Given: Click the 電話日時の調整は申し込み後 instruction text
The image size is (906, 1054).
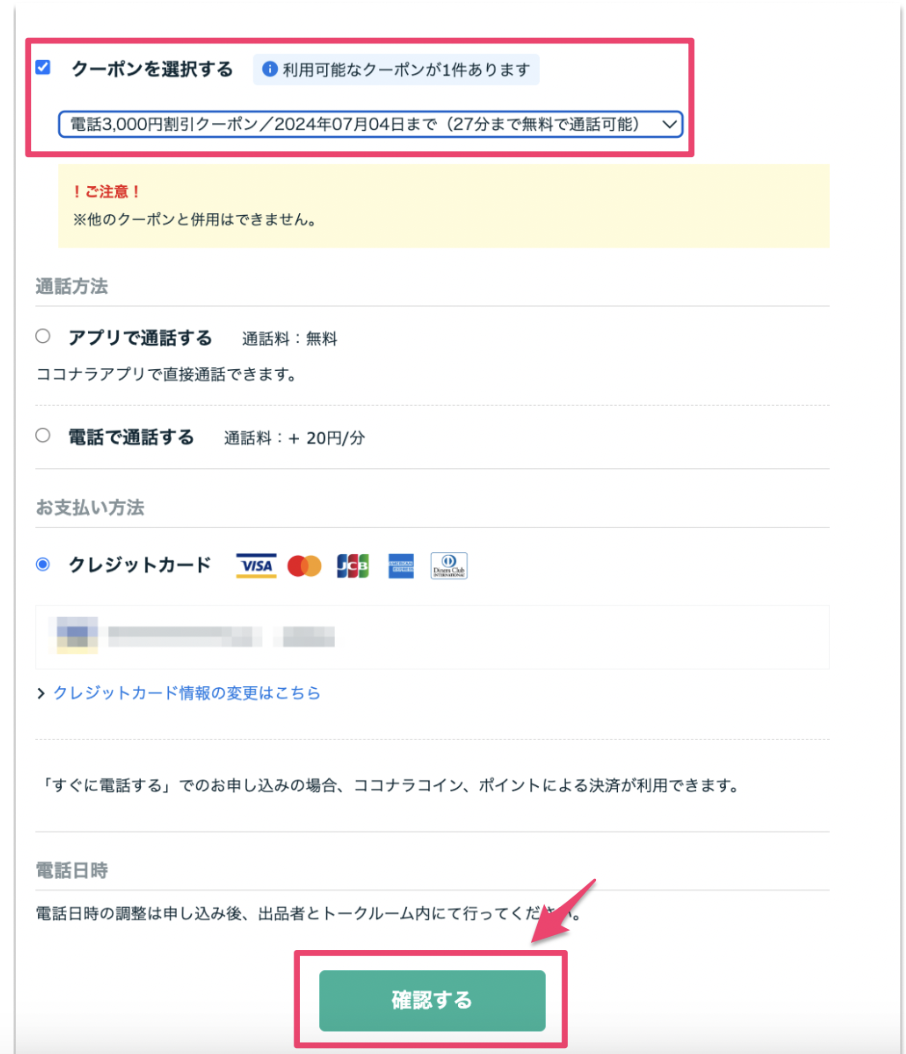Looking at the screenshot, I should point(308,914).
